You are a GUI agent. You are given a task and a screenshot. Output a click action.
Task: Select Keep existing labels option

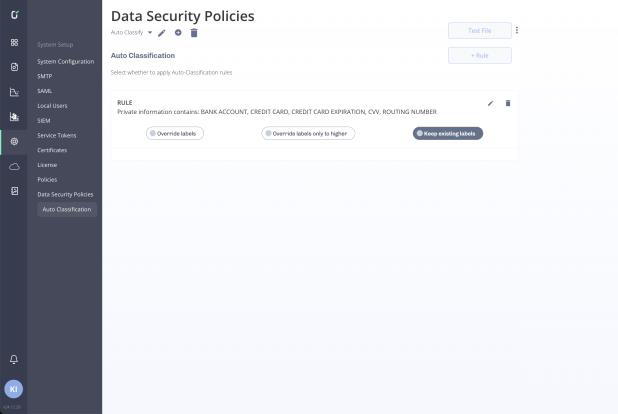click(x=448, y=134)
